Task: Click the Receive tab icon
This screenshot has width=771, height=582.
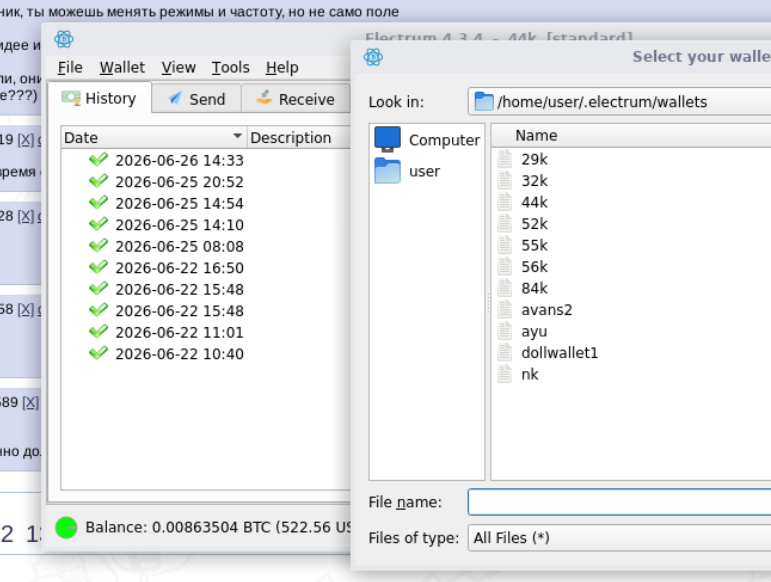Action: pyautogui.click(x=264, y=97)
